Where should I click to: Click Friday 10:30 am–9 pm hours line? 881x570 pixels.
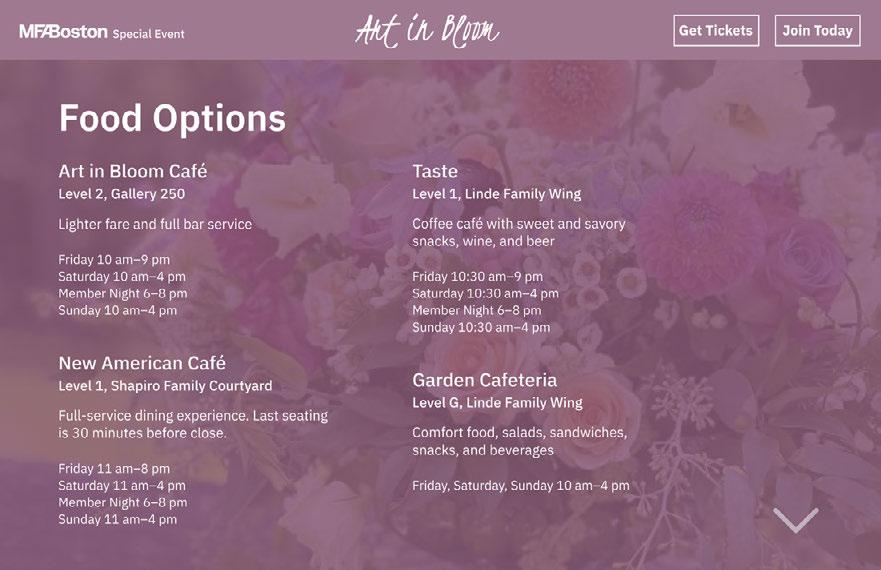478,277
